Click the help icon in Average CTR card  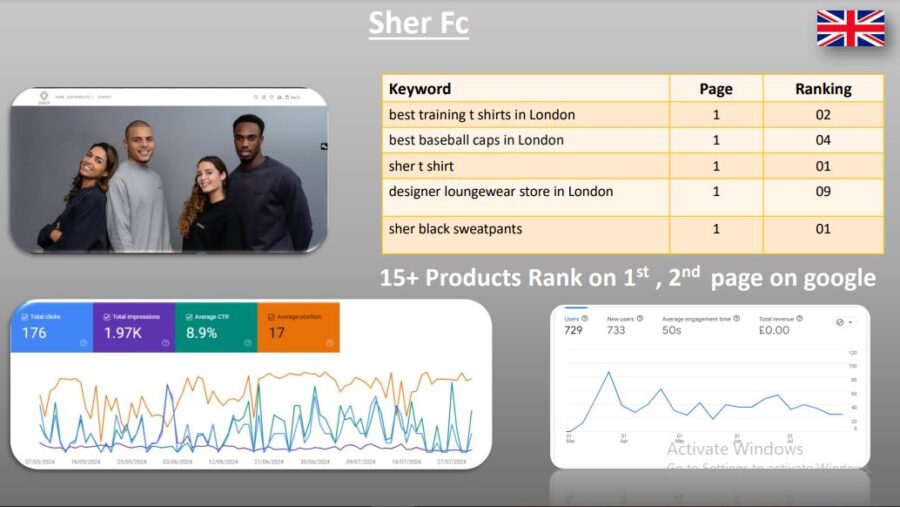247,343
